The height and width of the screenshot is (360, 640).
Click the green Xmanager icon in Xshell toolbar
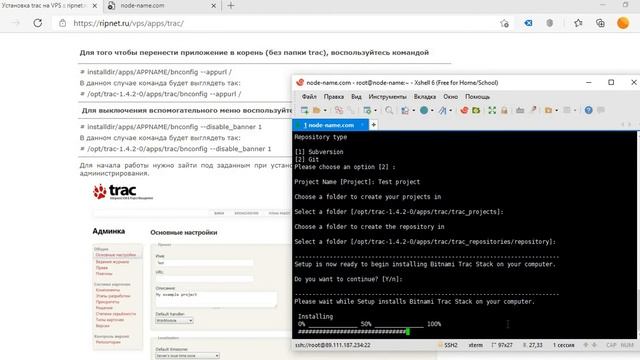tap(476, 110)
